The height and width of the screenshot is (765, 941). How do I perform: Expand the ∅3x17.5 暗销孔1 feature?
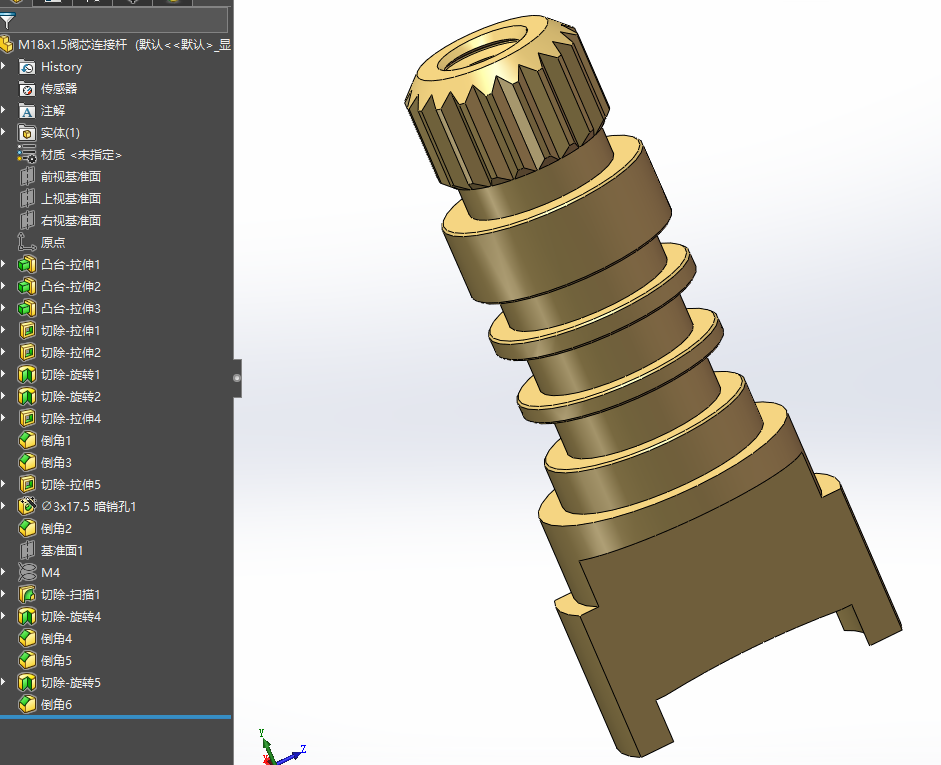pos(4,505)
